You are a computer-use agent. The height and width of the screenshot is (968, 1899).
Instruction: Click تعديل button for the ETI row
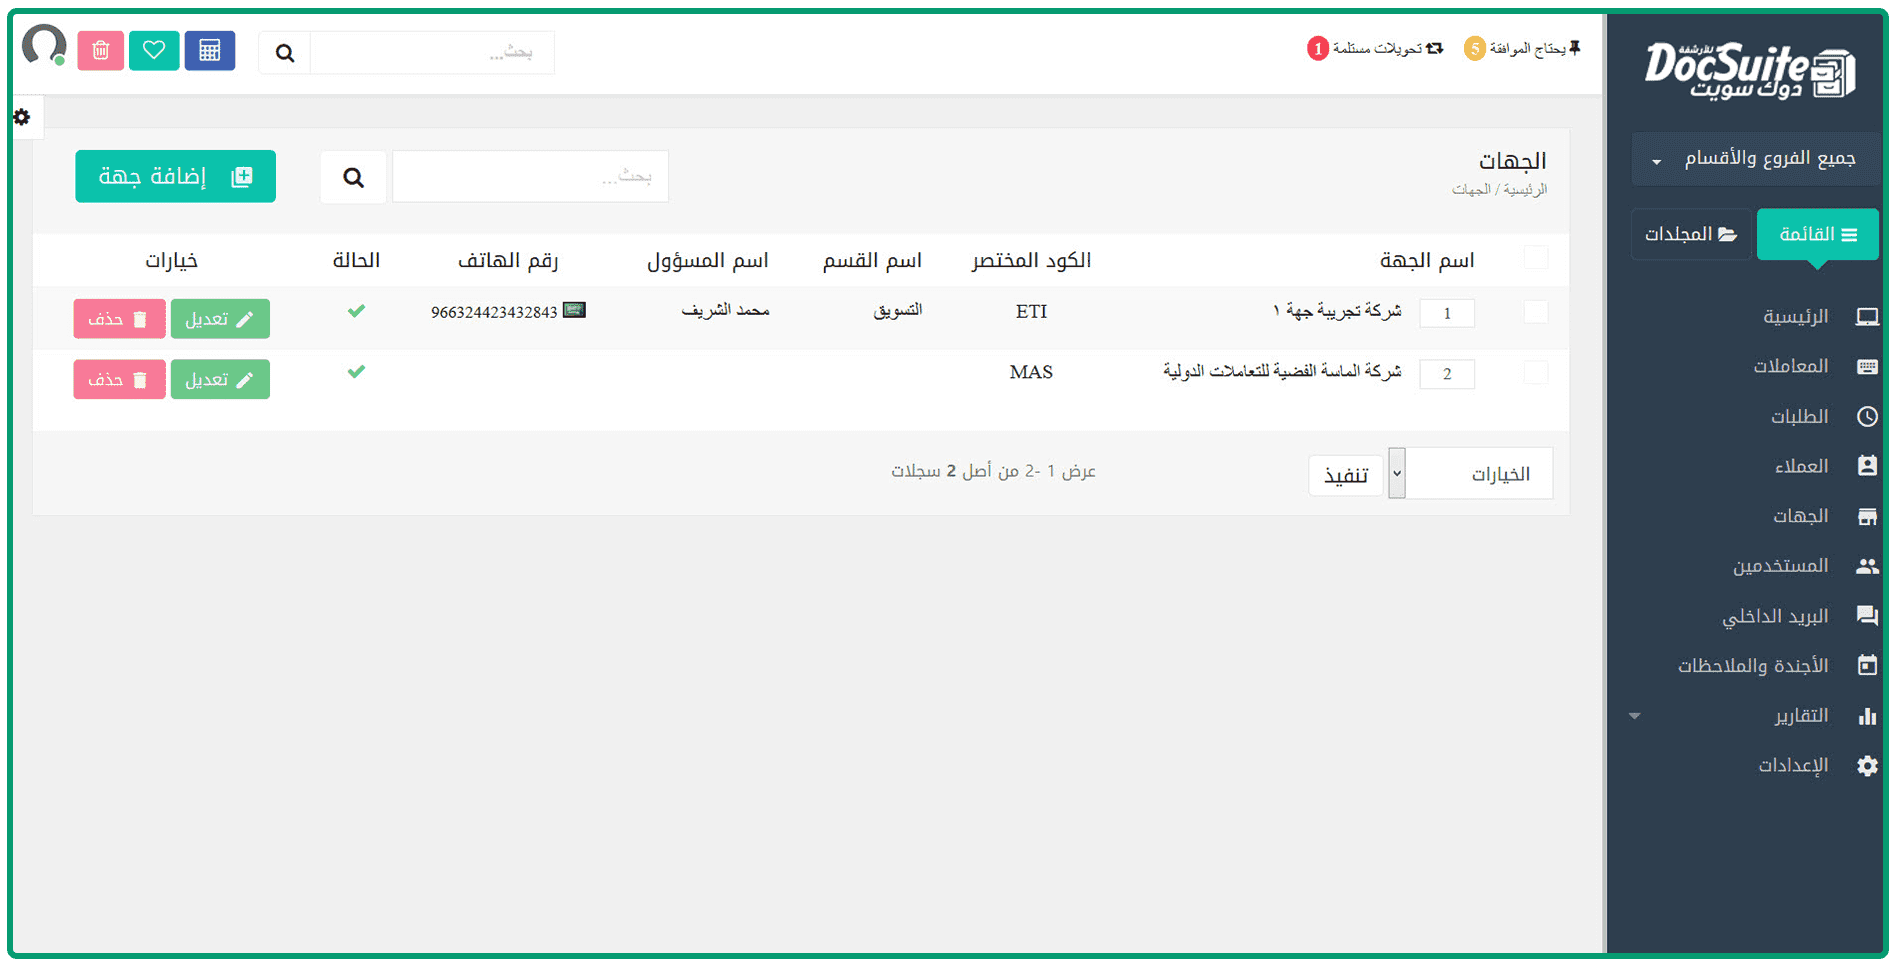click(x=220, y=319)
